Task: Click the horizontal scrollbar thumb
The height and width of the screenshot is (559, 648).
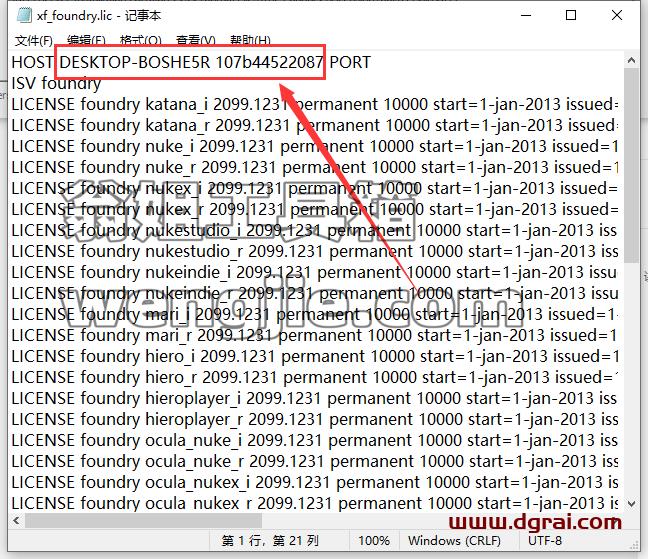Action: click(143, 520)
